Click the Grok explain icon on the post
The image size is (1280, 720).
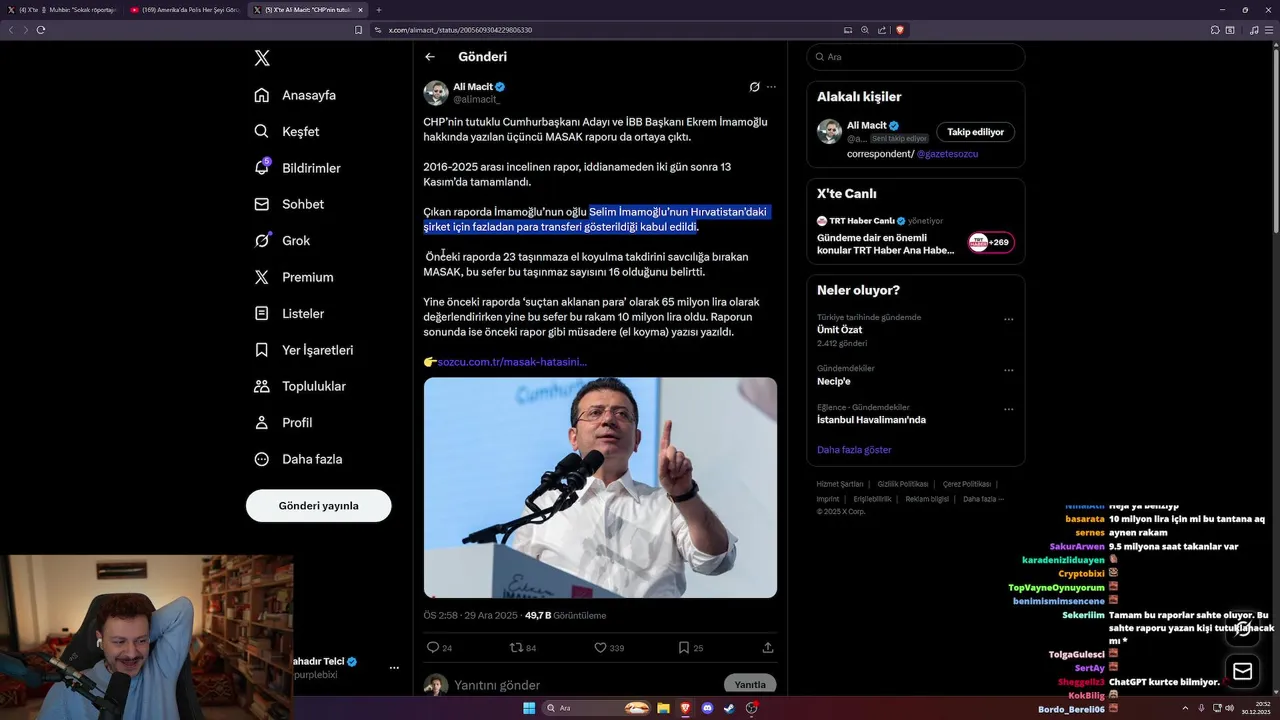pos(754,87)
